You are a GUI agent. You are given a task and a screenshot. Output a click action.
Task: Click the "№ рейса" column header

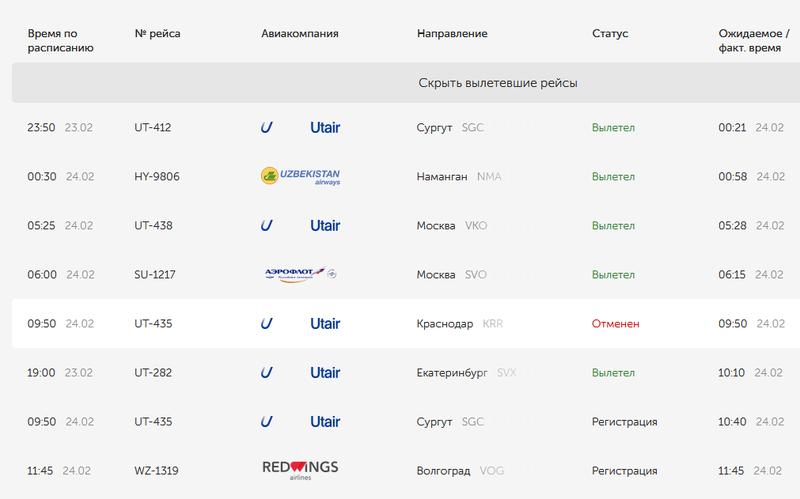point(157,34)
